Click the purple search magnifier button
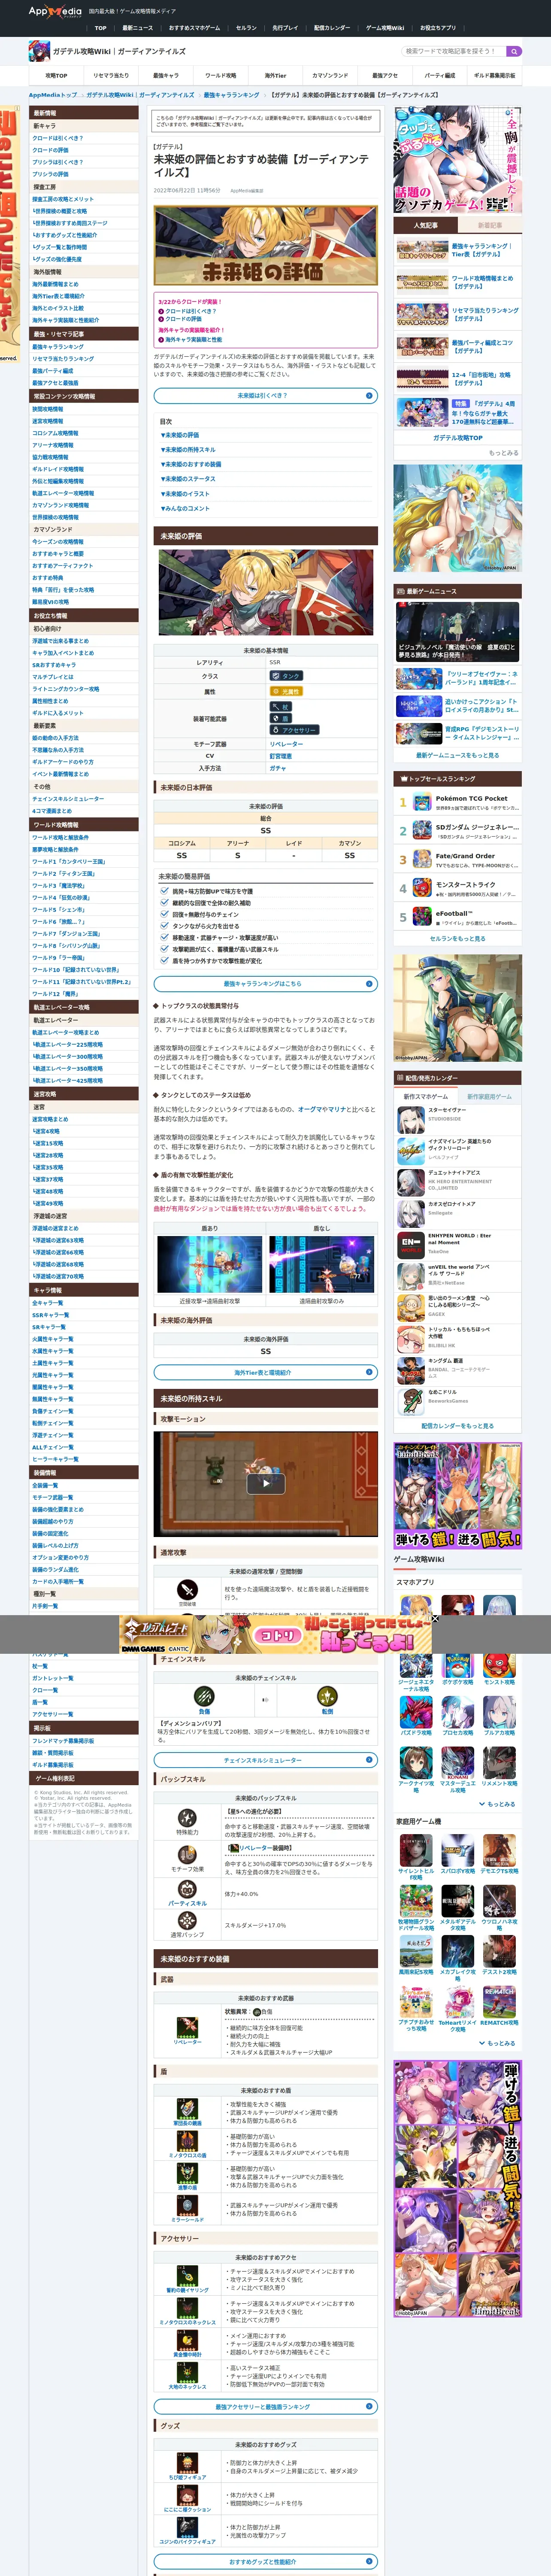Screen dimensions: 551x2576 point(514,51)
